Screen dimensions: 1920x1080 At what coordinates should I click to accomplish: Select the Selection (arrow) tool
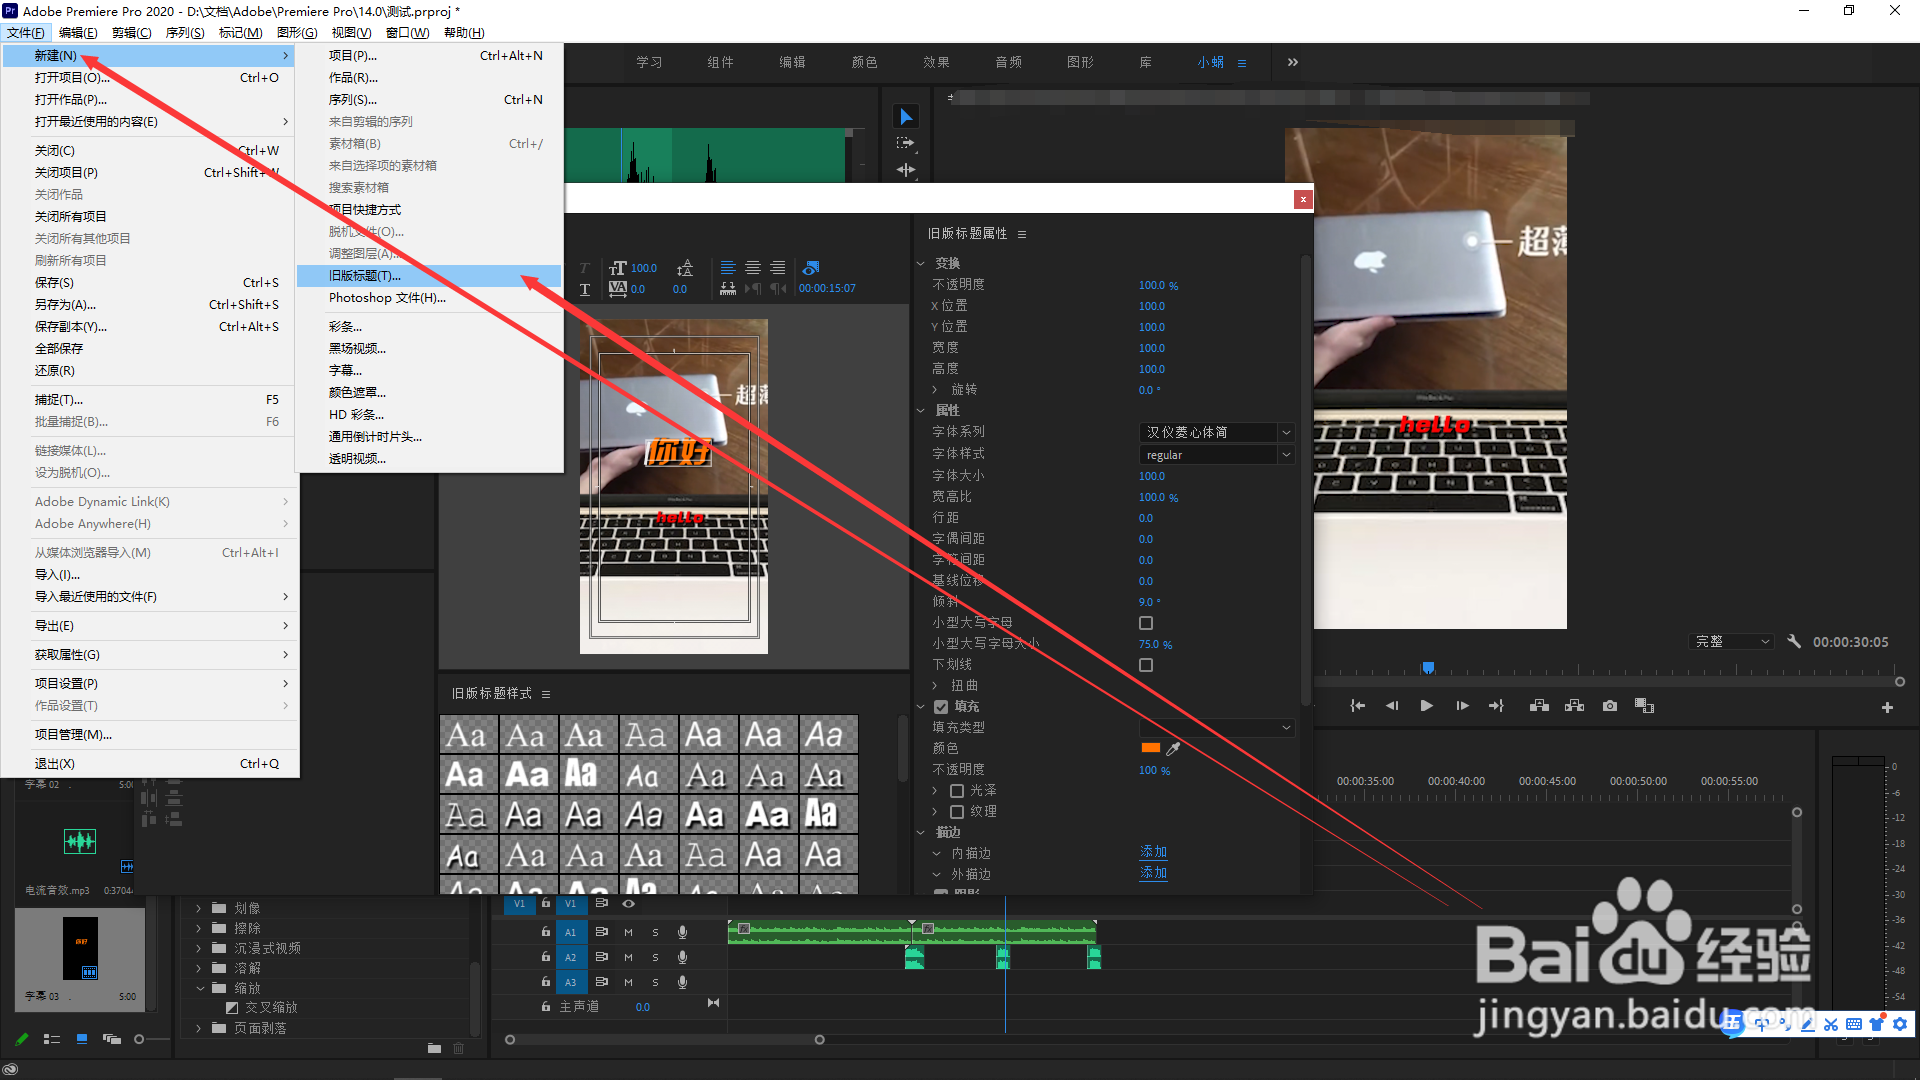point(905,117)
